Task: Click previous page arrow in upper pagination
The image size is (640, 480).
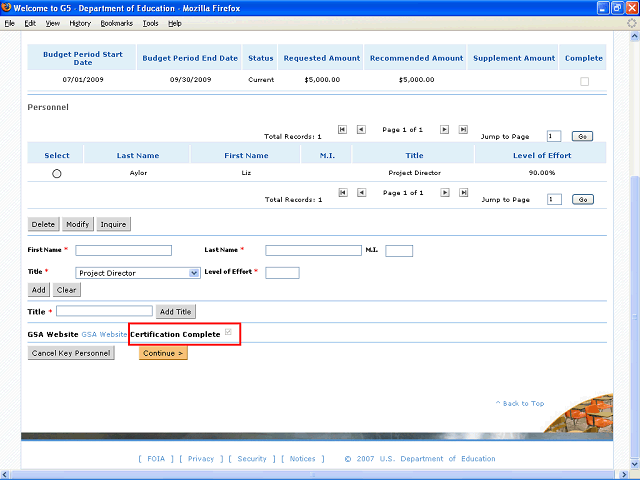Action: point(361,129)
